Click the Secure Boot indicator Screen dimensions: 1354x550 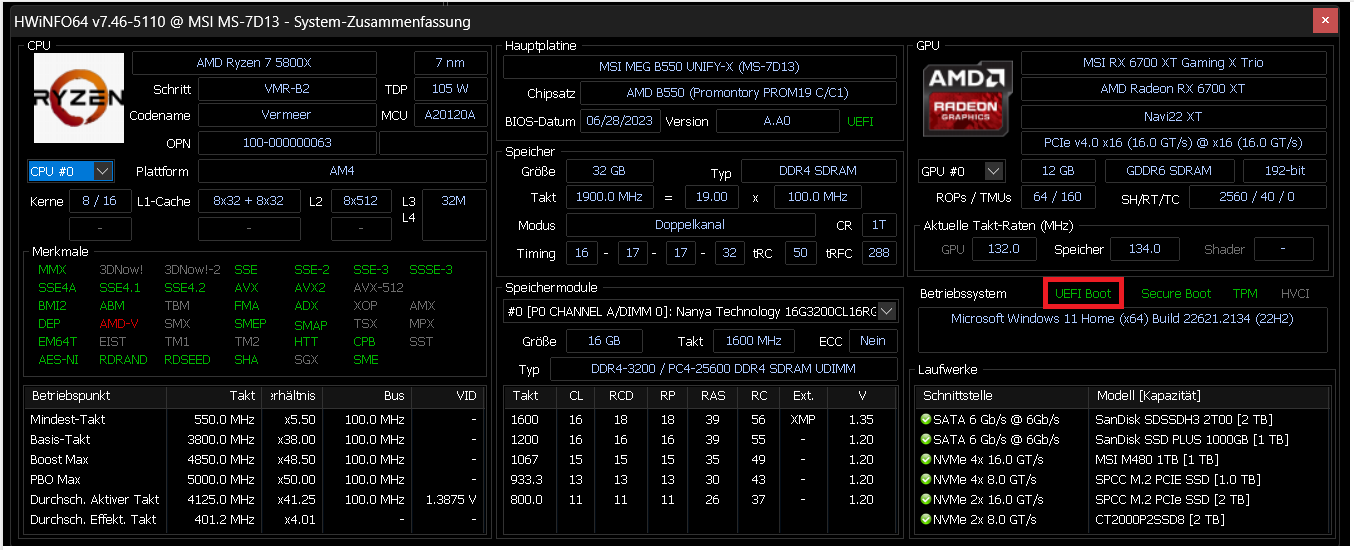[1176, 294]
